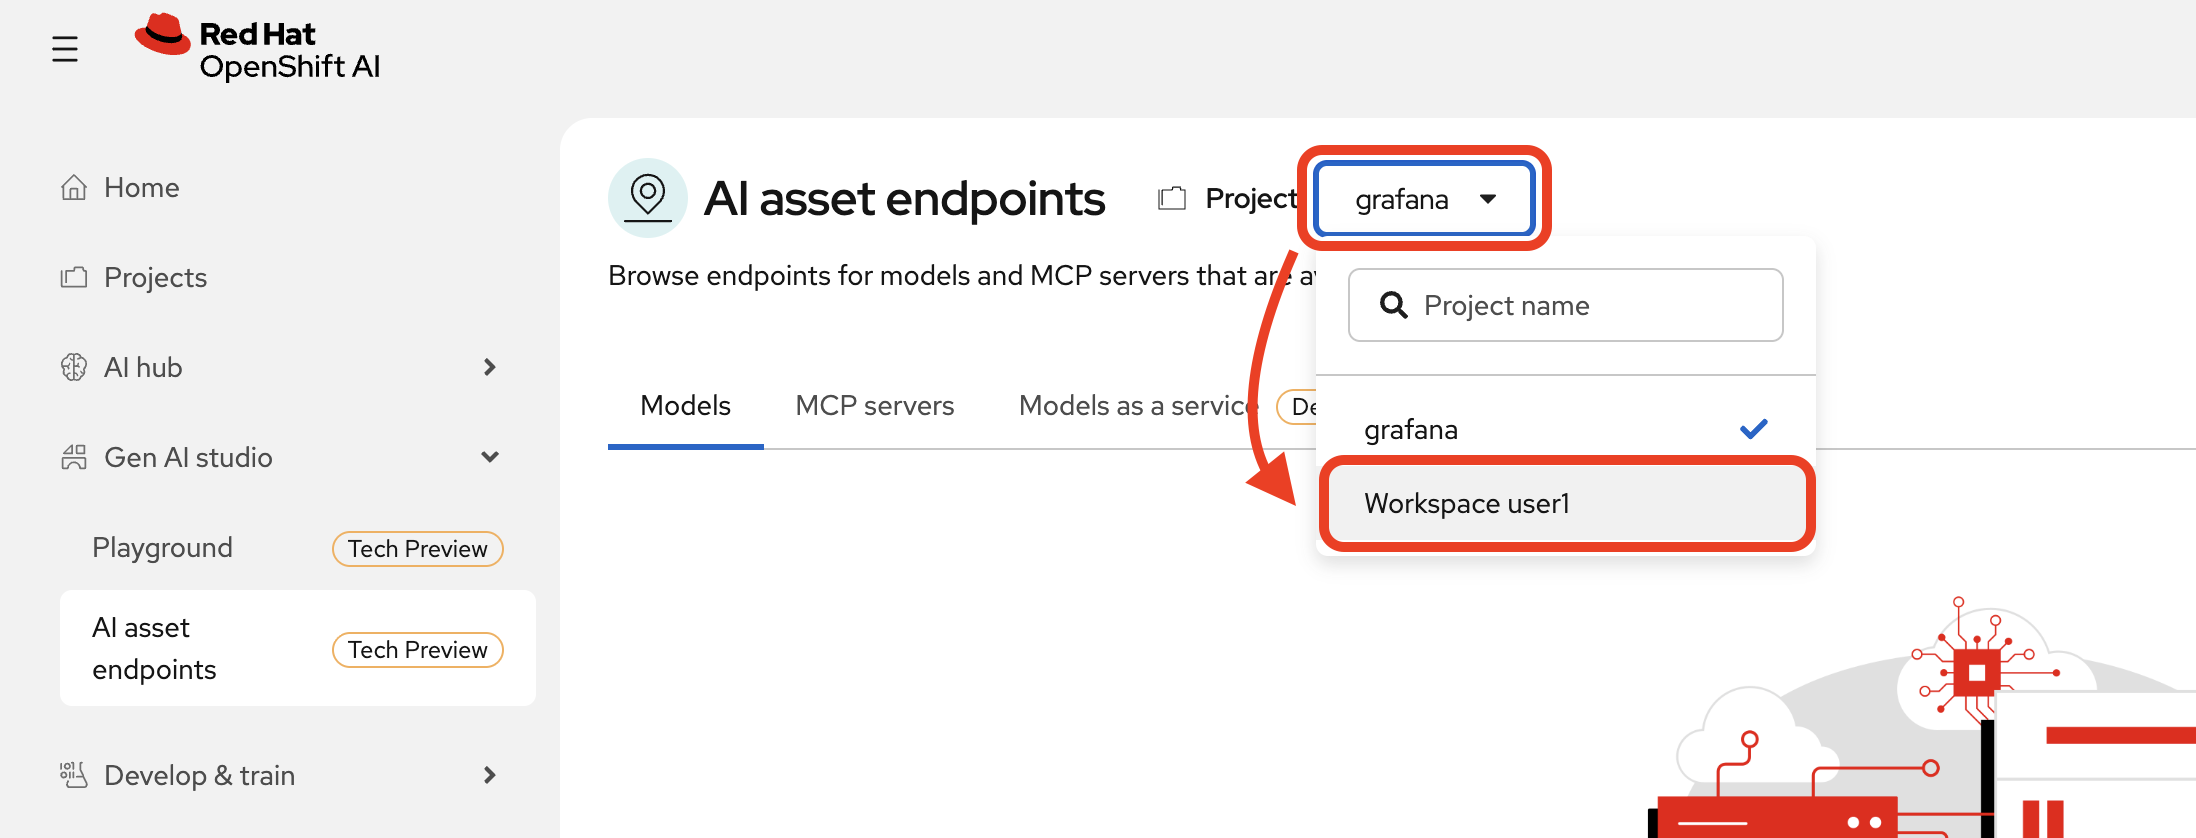This screenshot has width=2196, height=838.
Task: Click the AI asset endpoints pin icon
Action: click(x=648, y=197)
